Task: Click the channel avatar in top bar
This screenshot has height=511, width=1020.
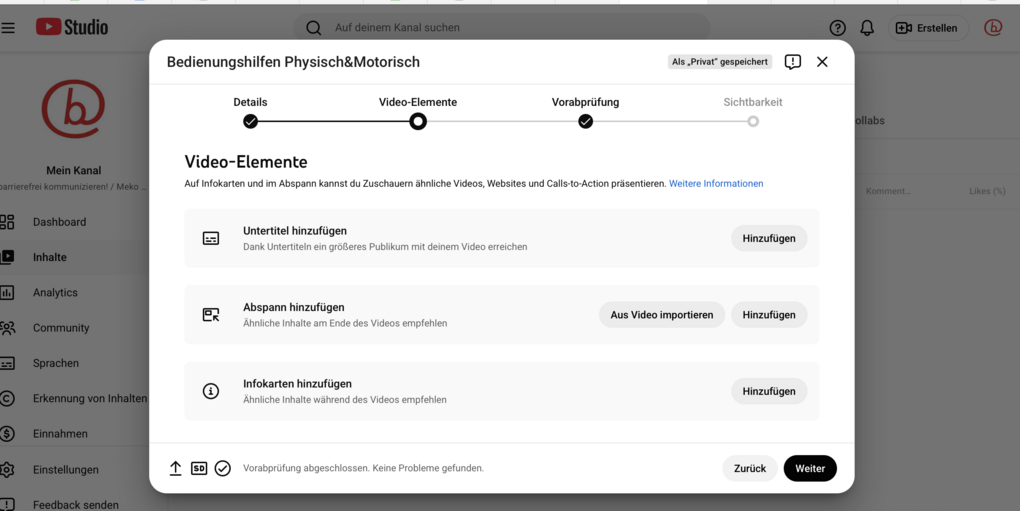Action: point(993,28)
